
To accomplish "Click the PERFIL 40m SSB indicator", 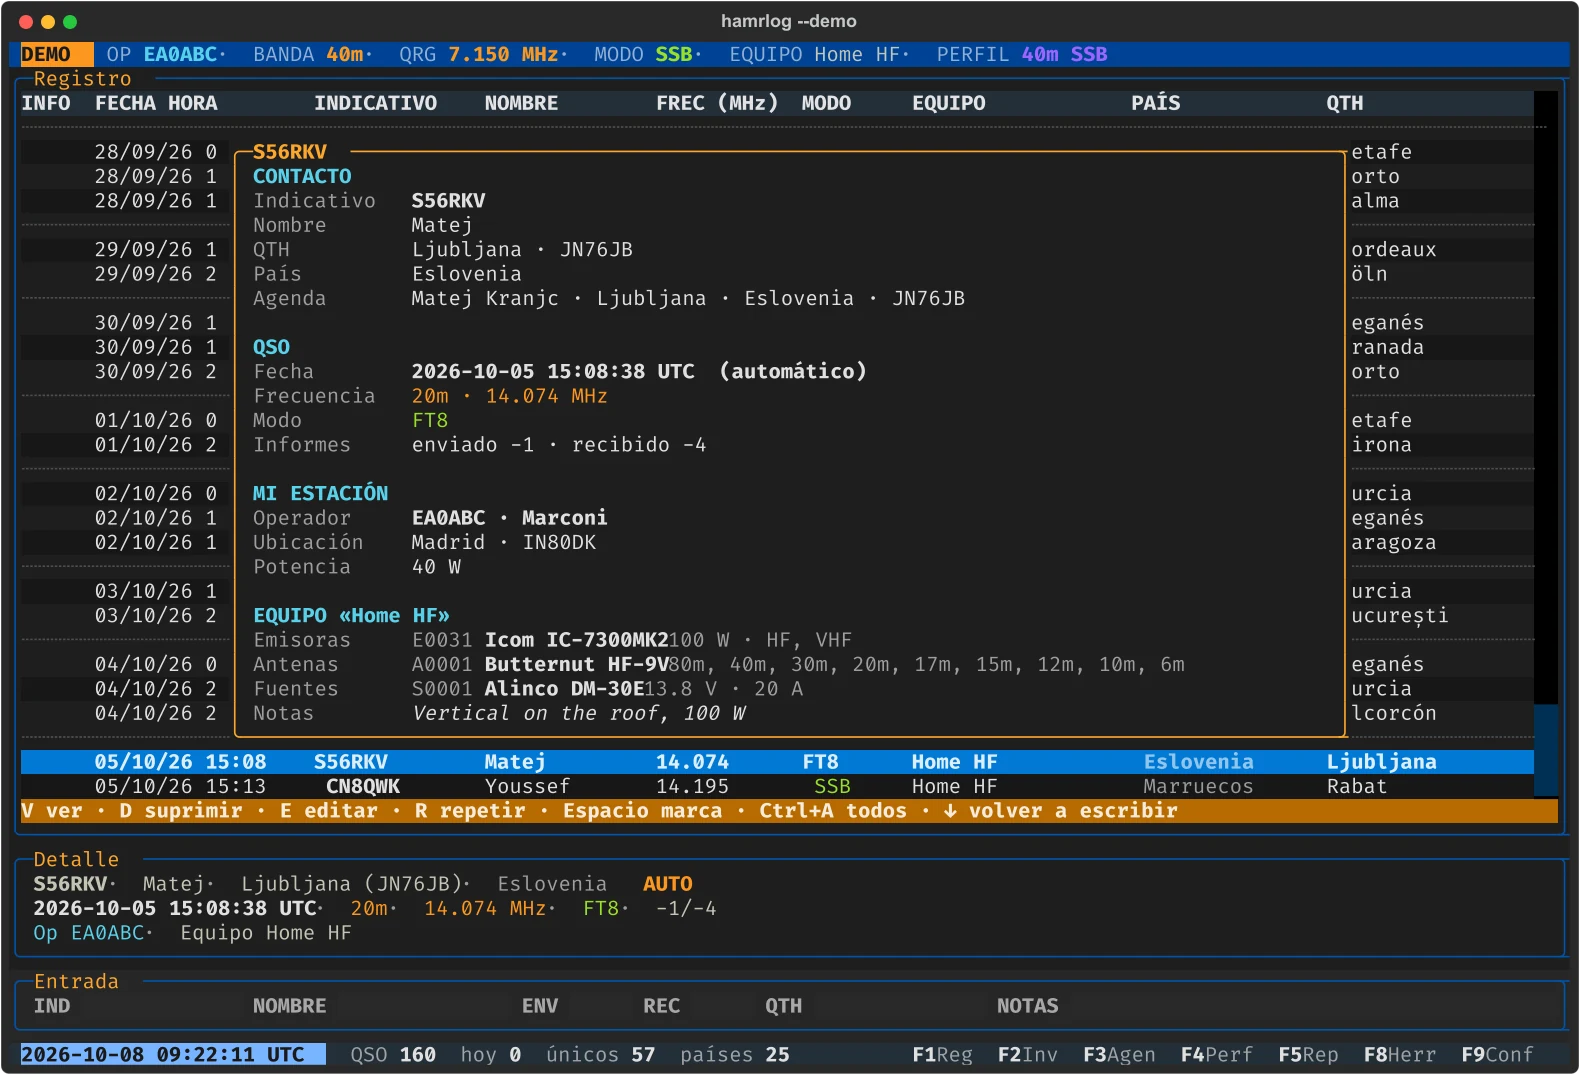I will 1022,54.
